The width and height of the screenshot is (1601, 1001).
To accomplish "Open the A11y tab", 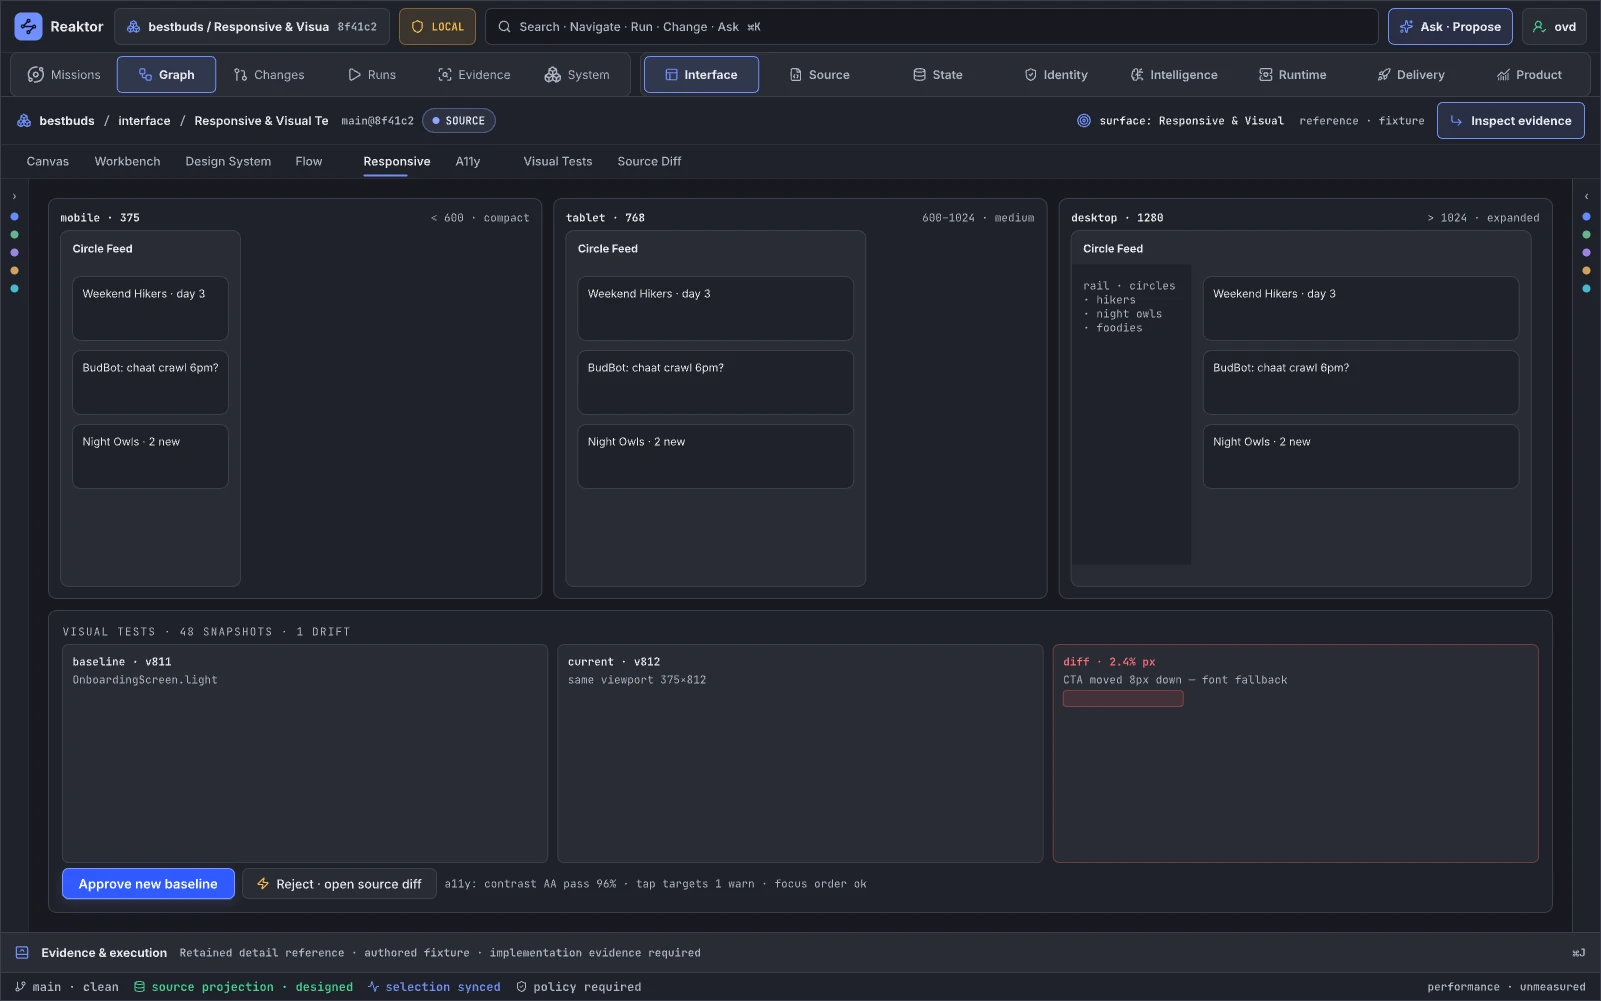I will 468,162.
